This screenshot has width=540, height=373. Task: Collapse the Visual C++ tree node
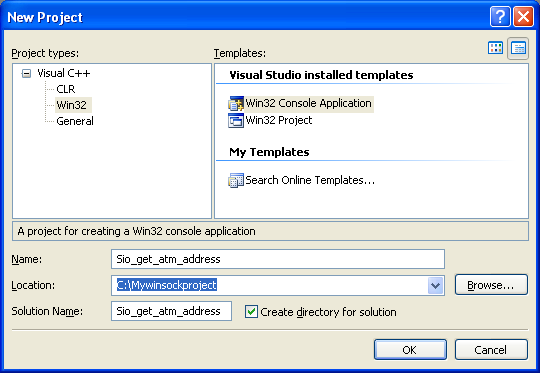tap(26, 73)
